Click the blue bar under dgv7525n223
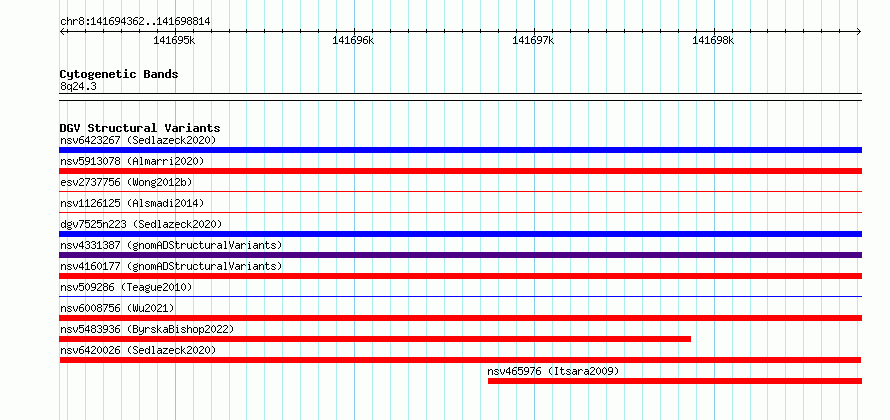 460,234
